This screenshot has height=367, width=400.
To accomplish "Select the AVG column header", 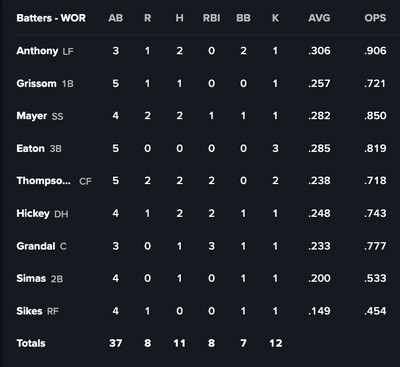I will coord(319,18).
